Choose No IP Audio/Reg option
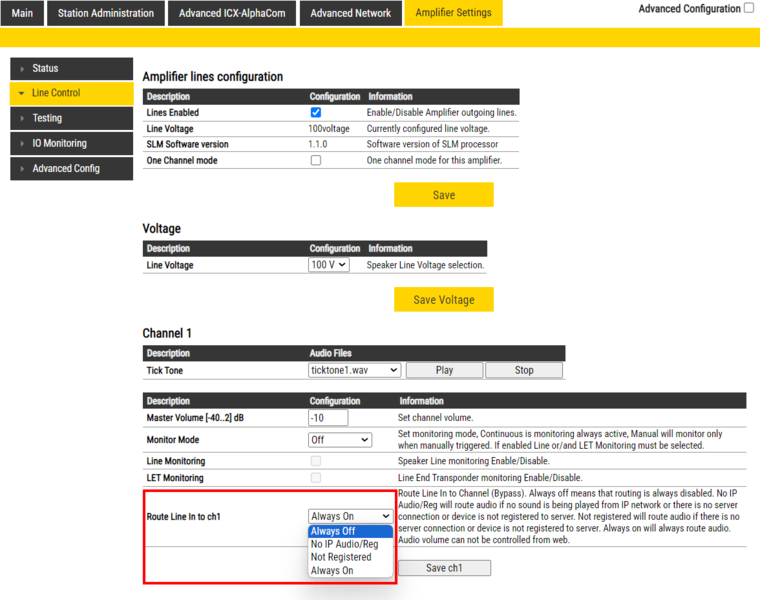760x600 pixels. (x=344, y=544)
